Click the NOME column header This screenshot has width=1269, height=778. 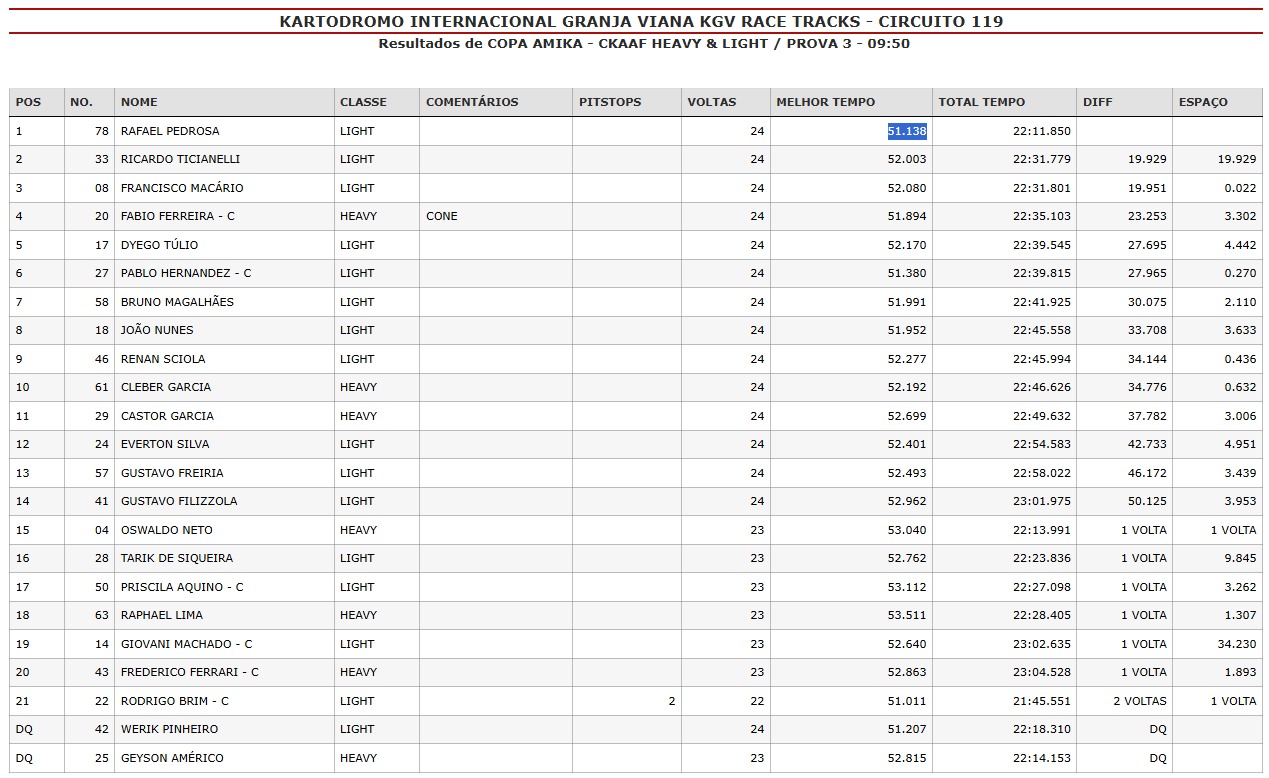click(x=224, y=102)
